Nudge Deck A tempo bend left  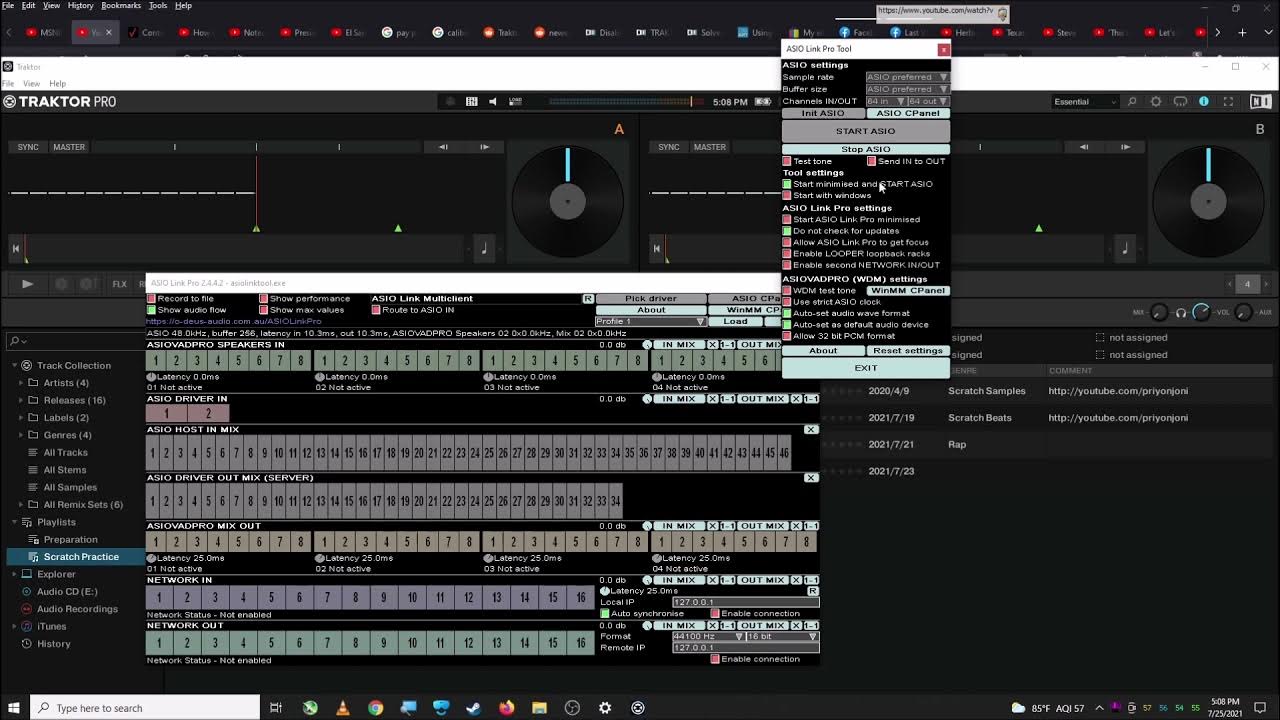coord(443,147)
